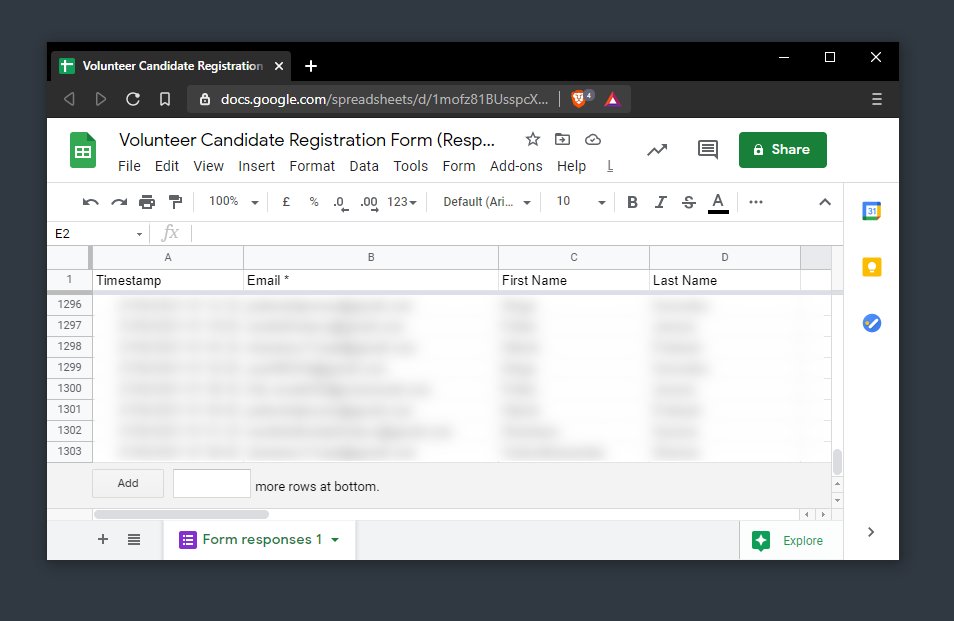
Task: Open the Google Keep side panel
Action: click(871, 267)
